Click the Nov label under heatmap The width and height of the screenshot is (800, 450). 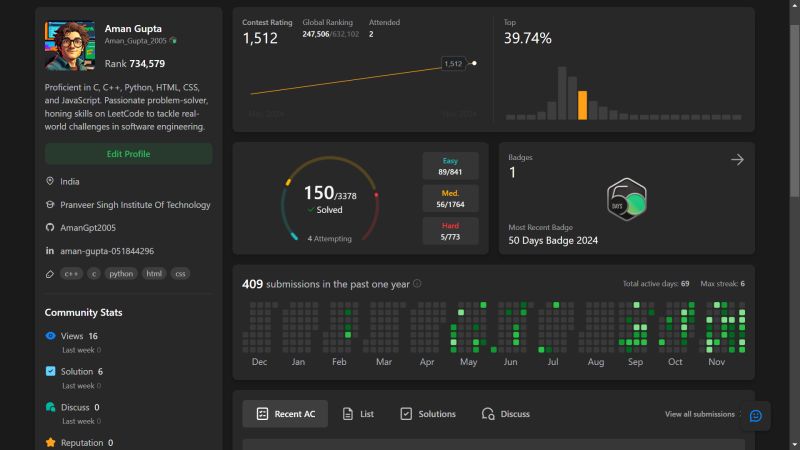[x=716, y=362]
